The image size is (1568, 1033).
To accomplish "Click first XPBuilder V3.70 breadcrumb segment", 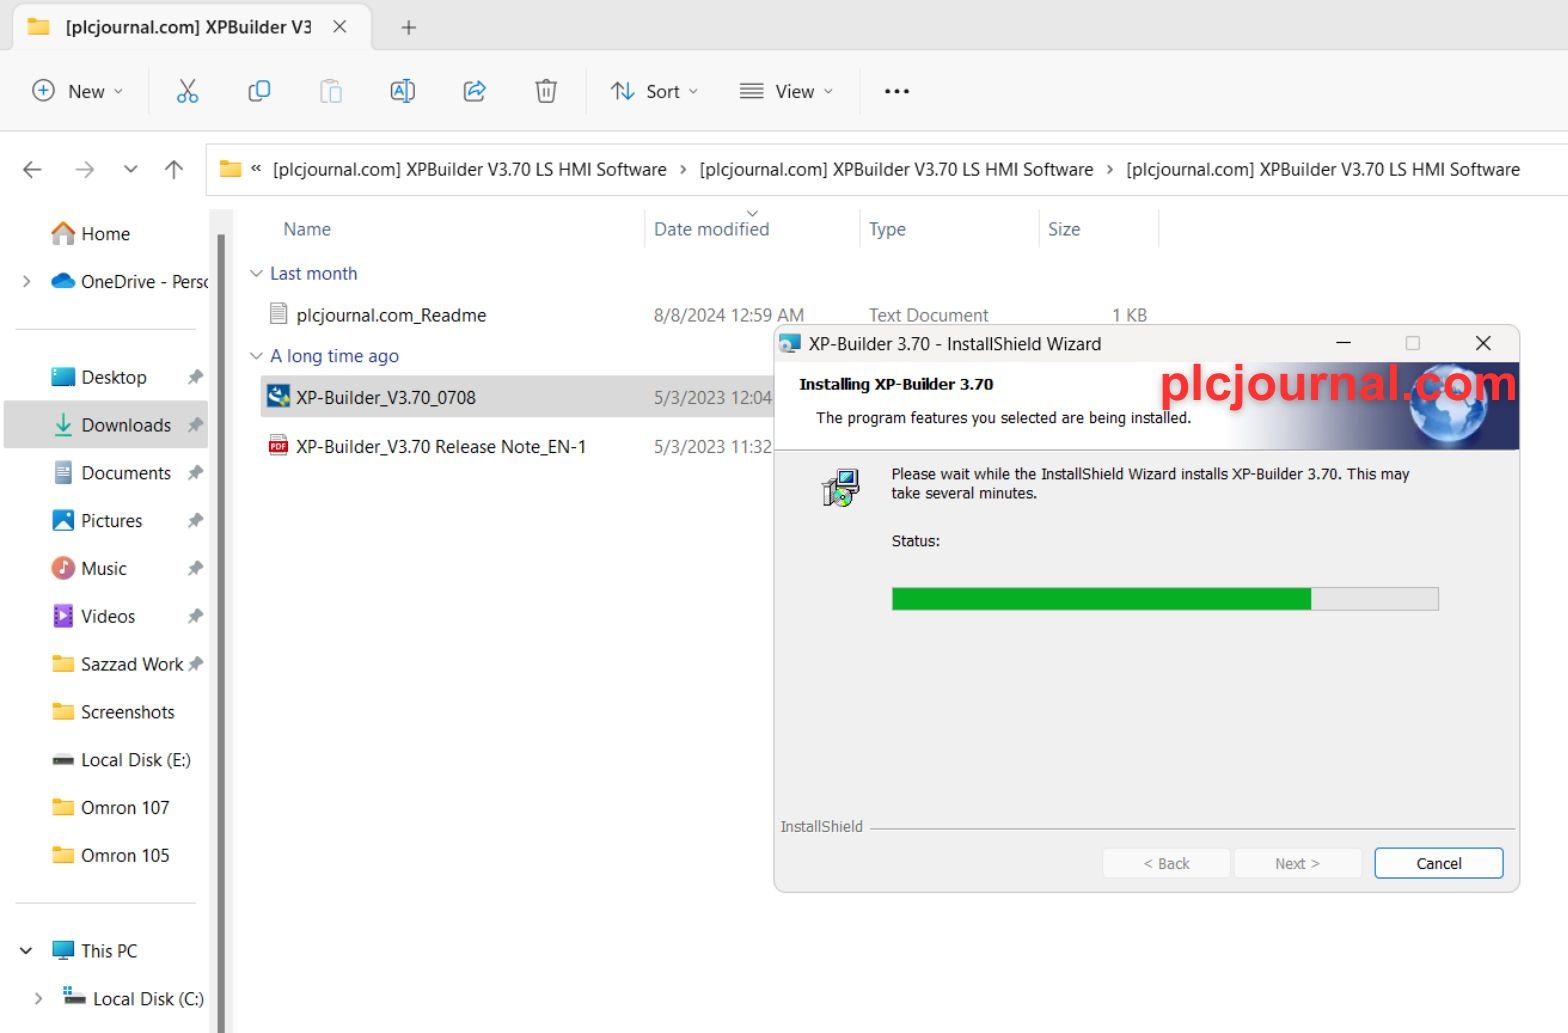I will (469, 169).
